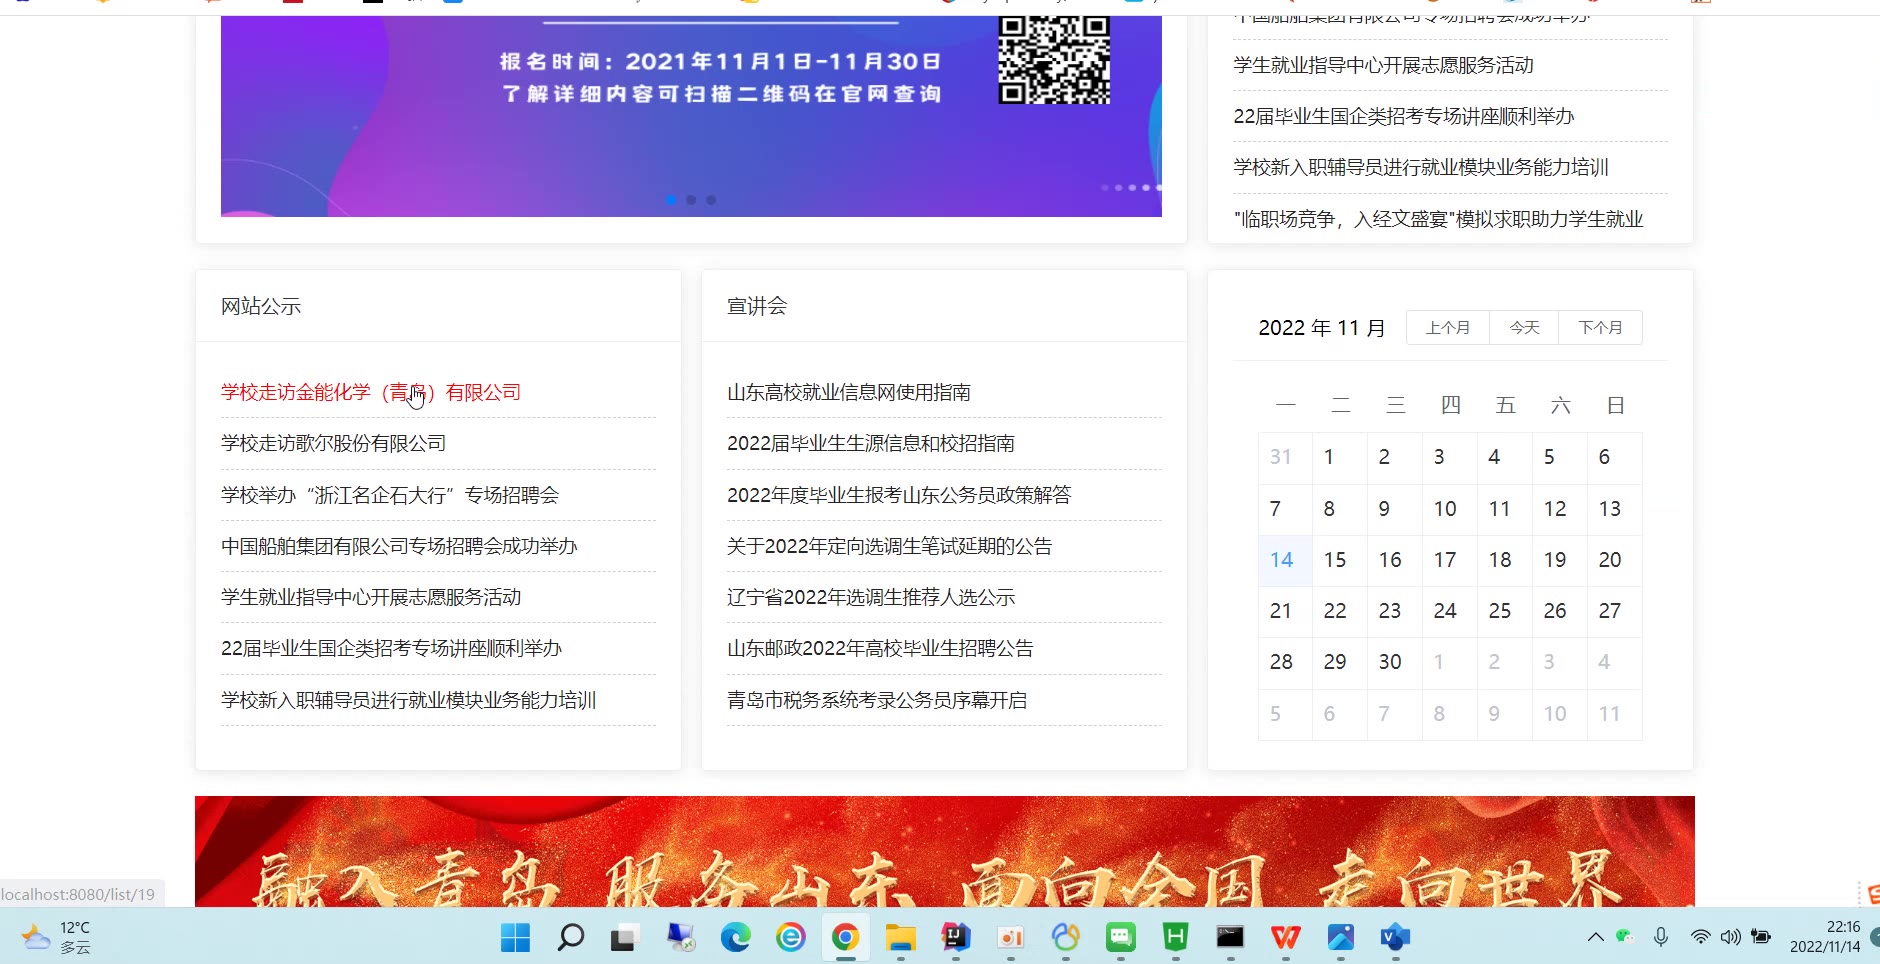Open the terminal icon in the taskbar
The width and height of the screenshot is (1880, 964).
[x=1230, y=937]
